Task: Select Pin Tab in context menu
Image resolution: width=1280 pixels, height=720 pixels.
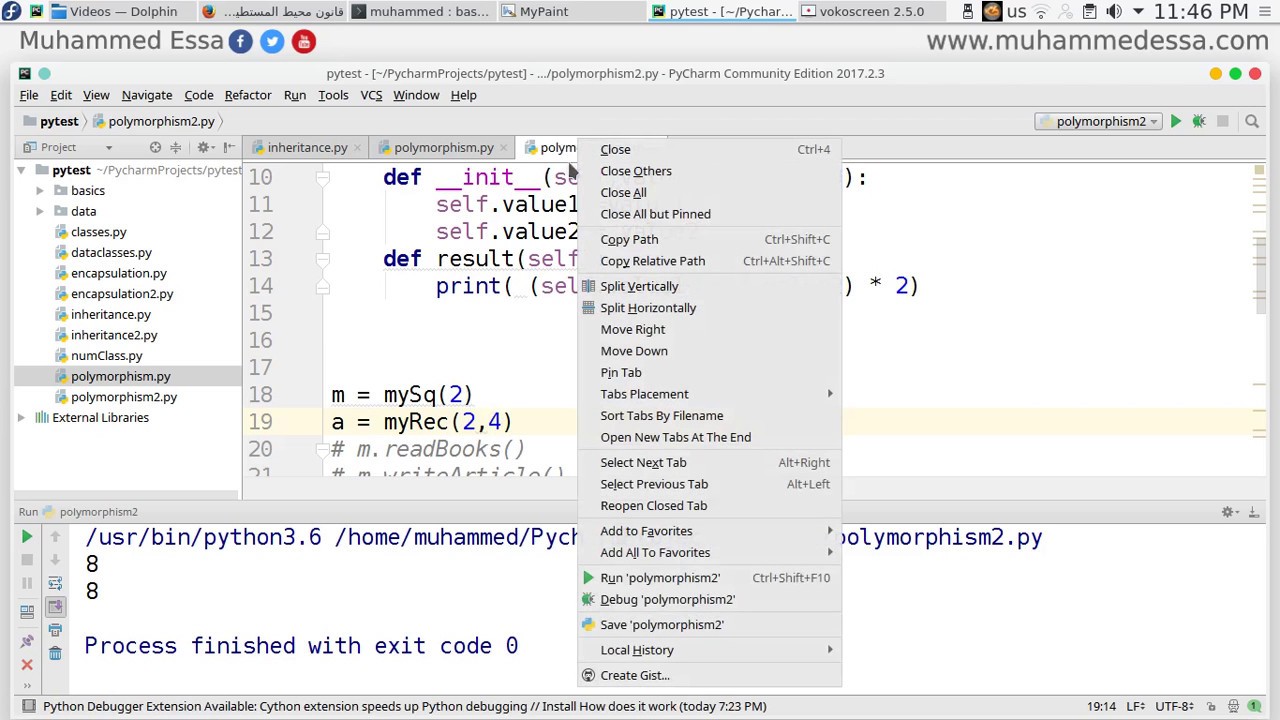Action: (710, 372)
